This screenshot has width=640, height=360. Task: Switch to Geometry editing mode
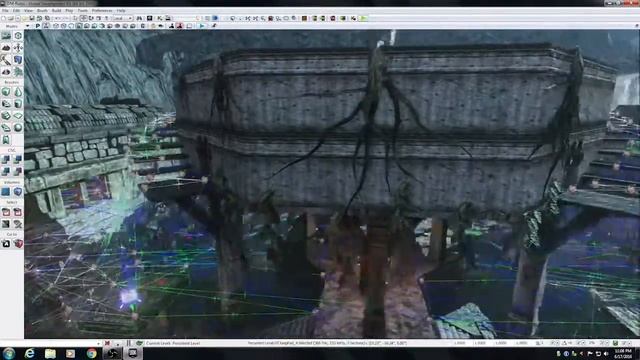click(18, 36)
